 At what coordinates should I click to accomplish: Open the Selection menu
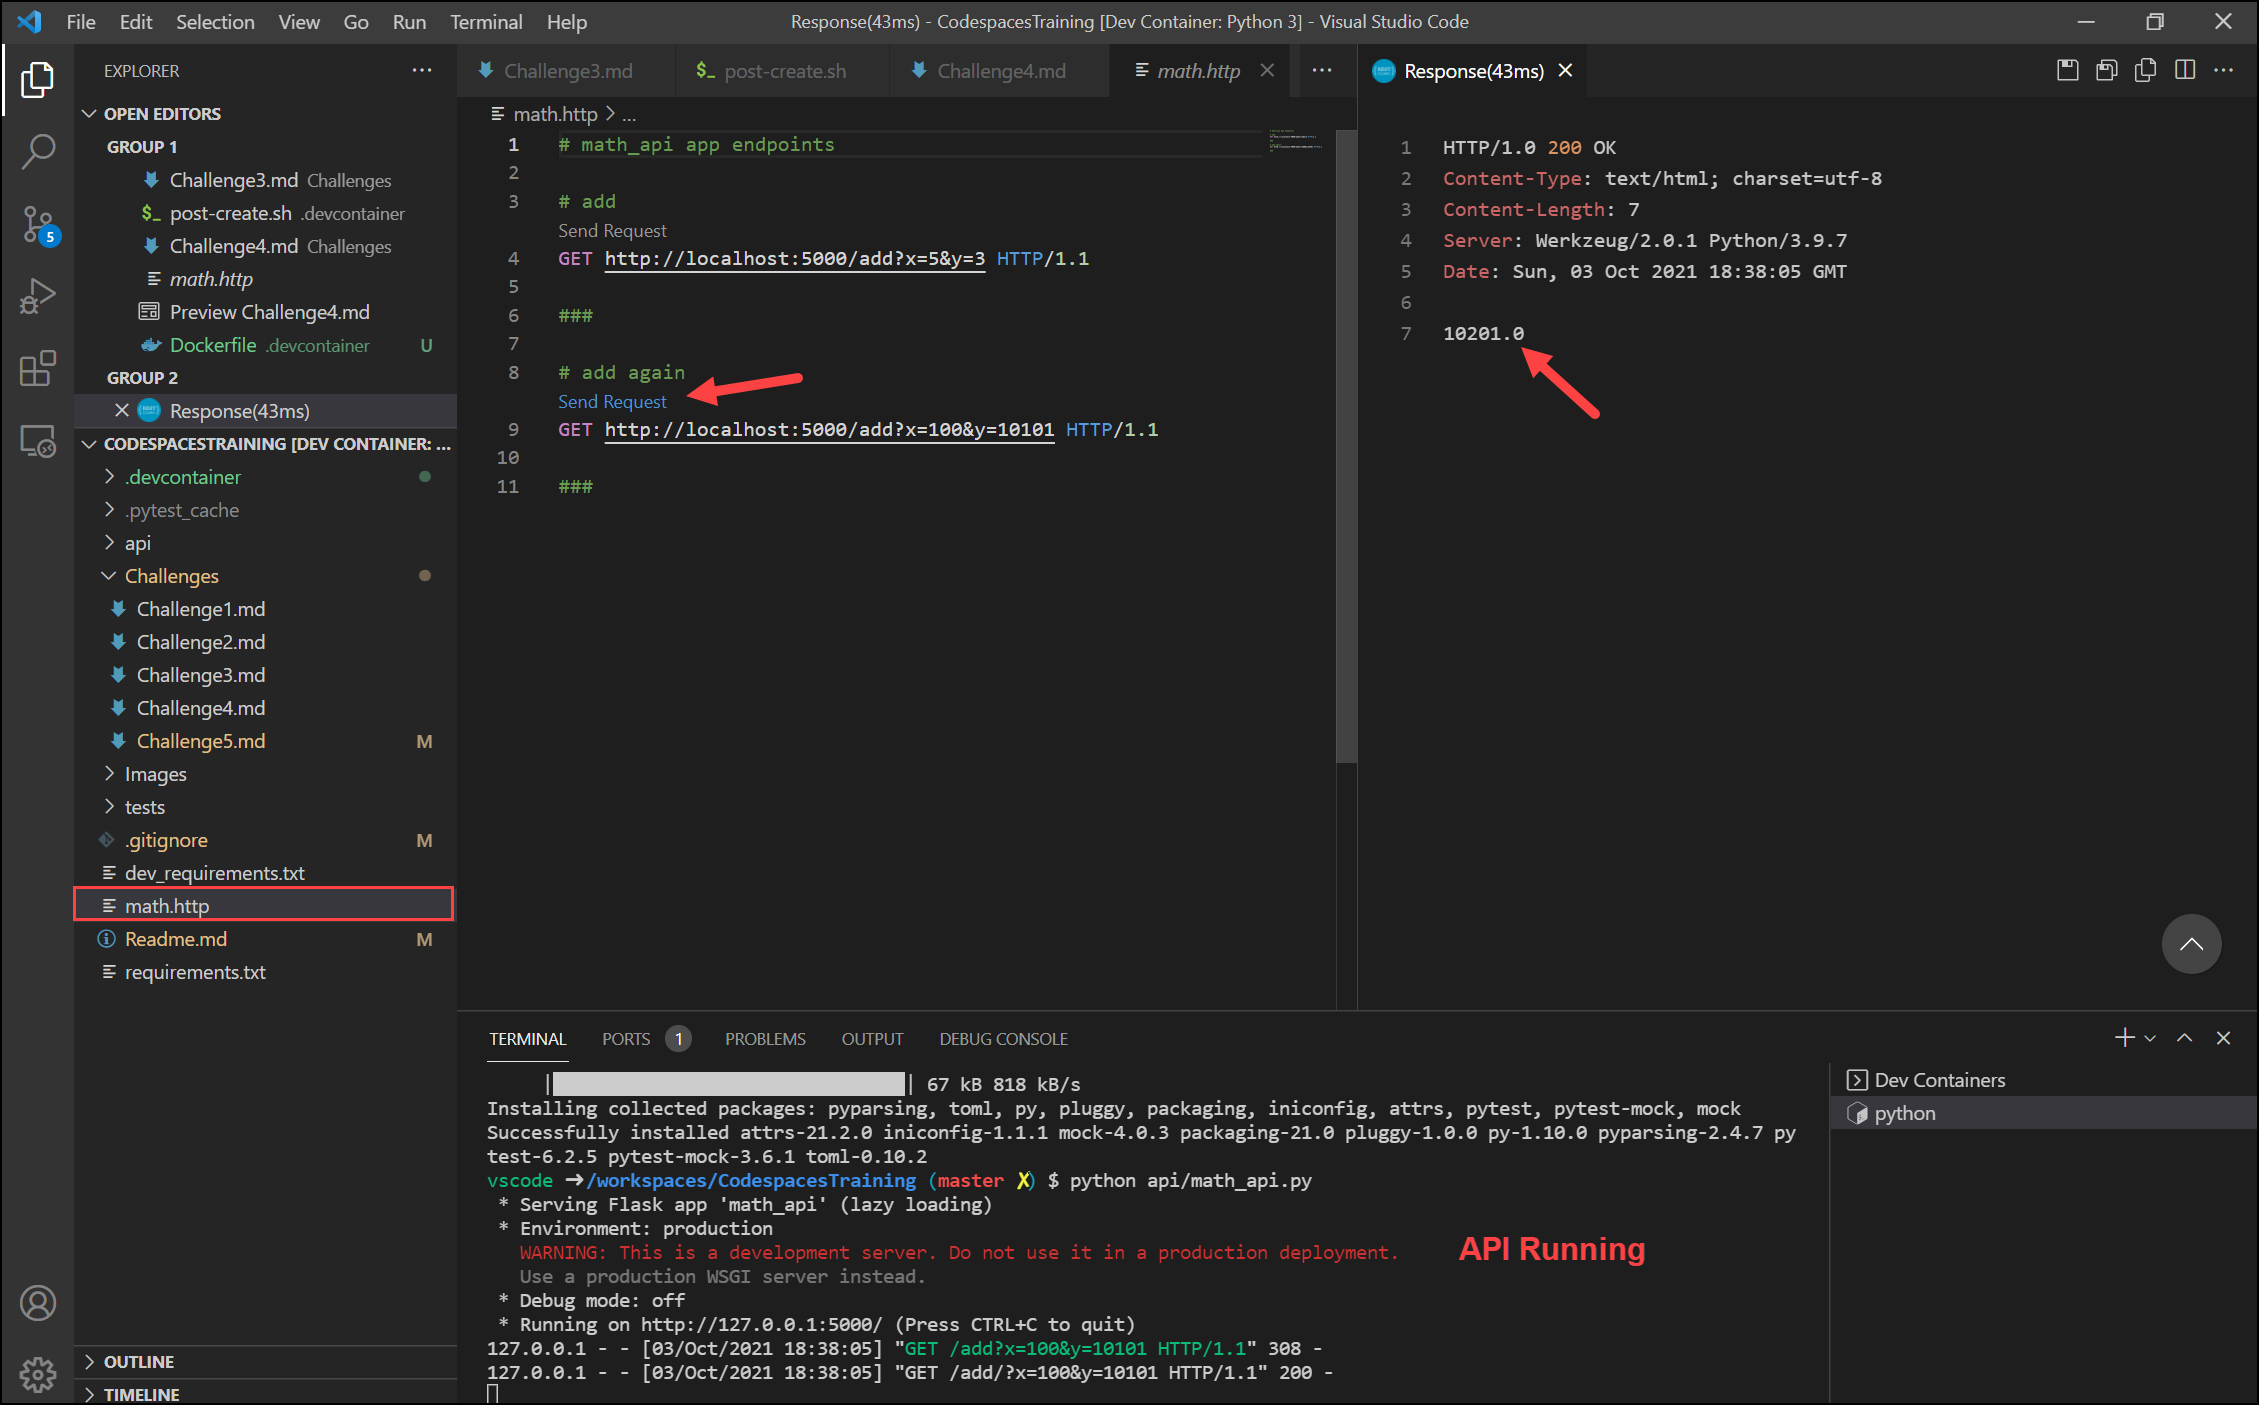point(215,21)
